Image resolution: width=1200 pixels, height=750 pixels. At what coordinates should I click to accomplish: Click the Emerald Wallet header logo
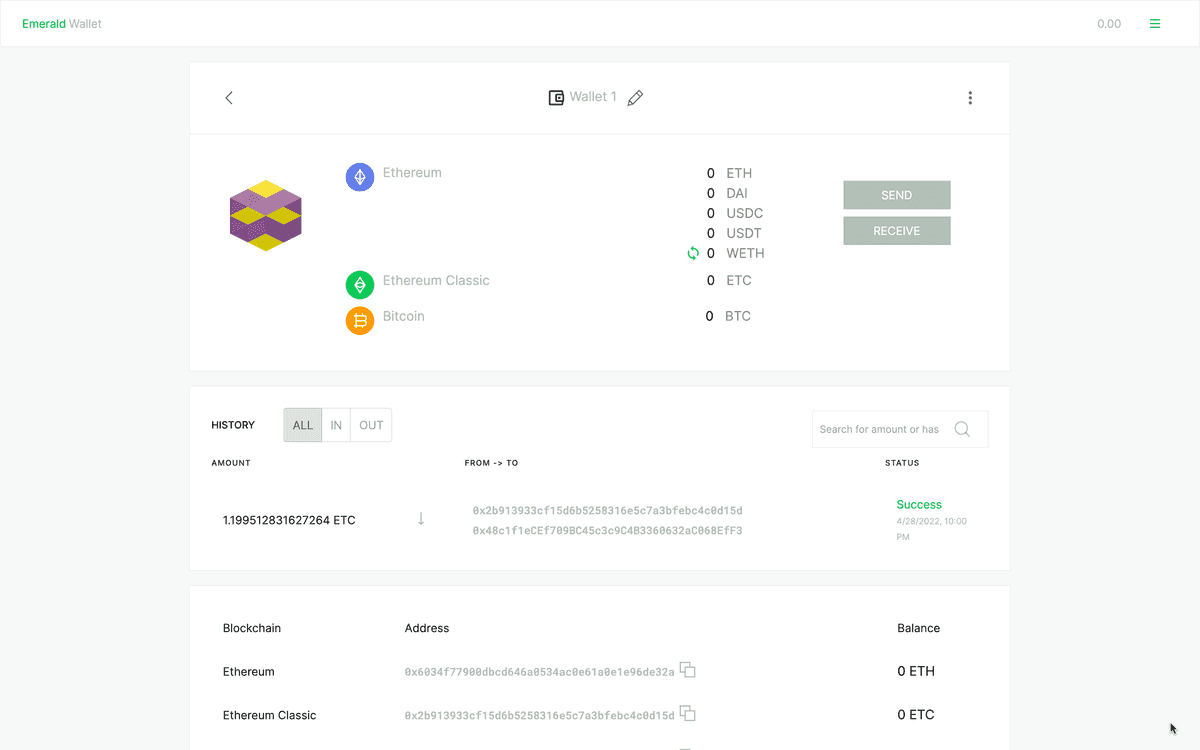coord(62,23)
